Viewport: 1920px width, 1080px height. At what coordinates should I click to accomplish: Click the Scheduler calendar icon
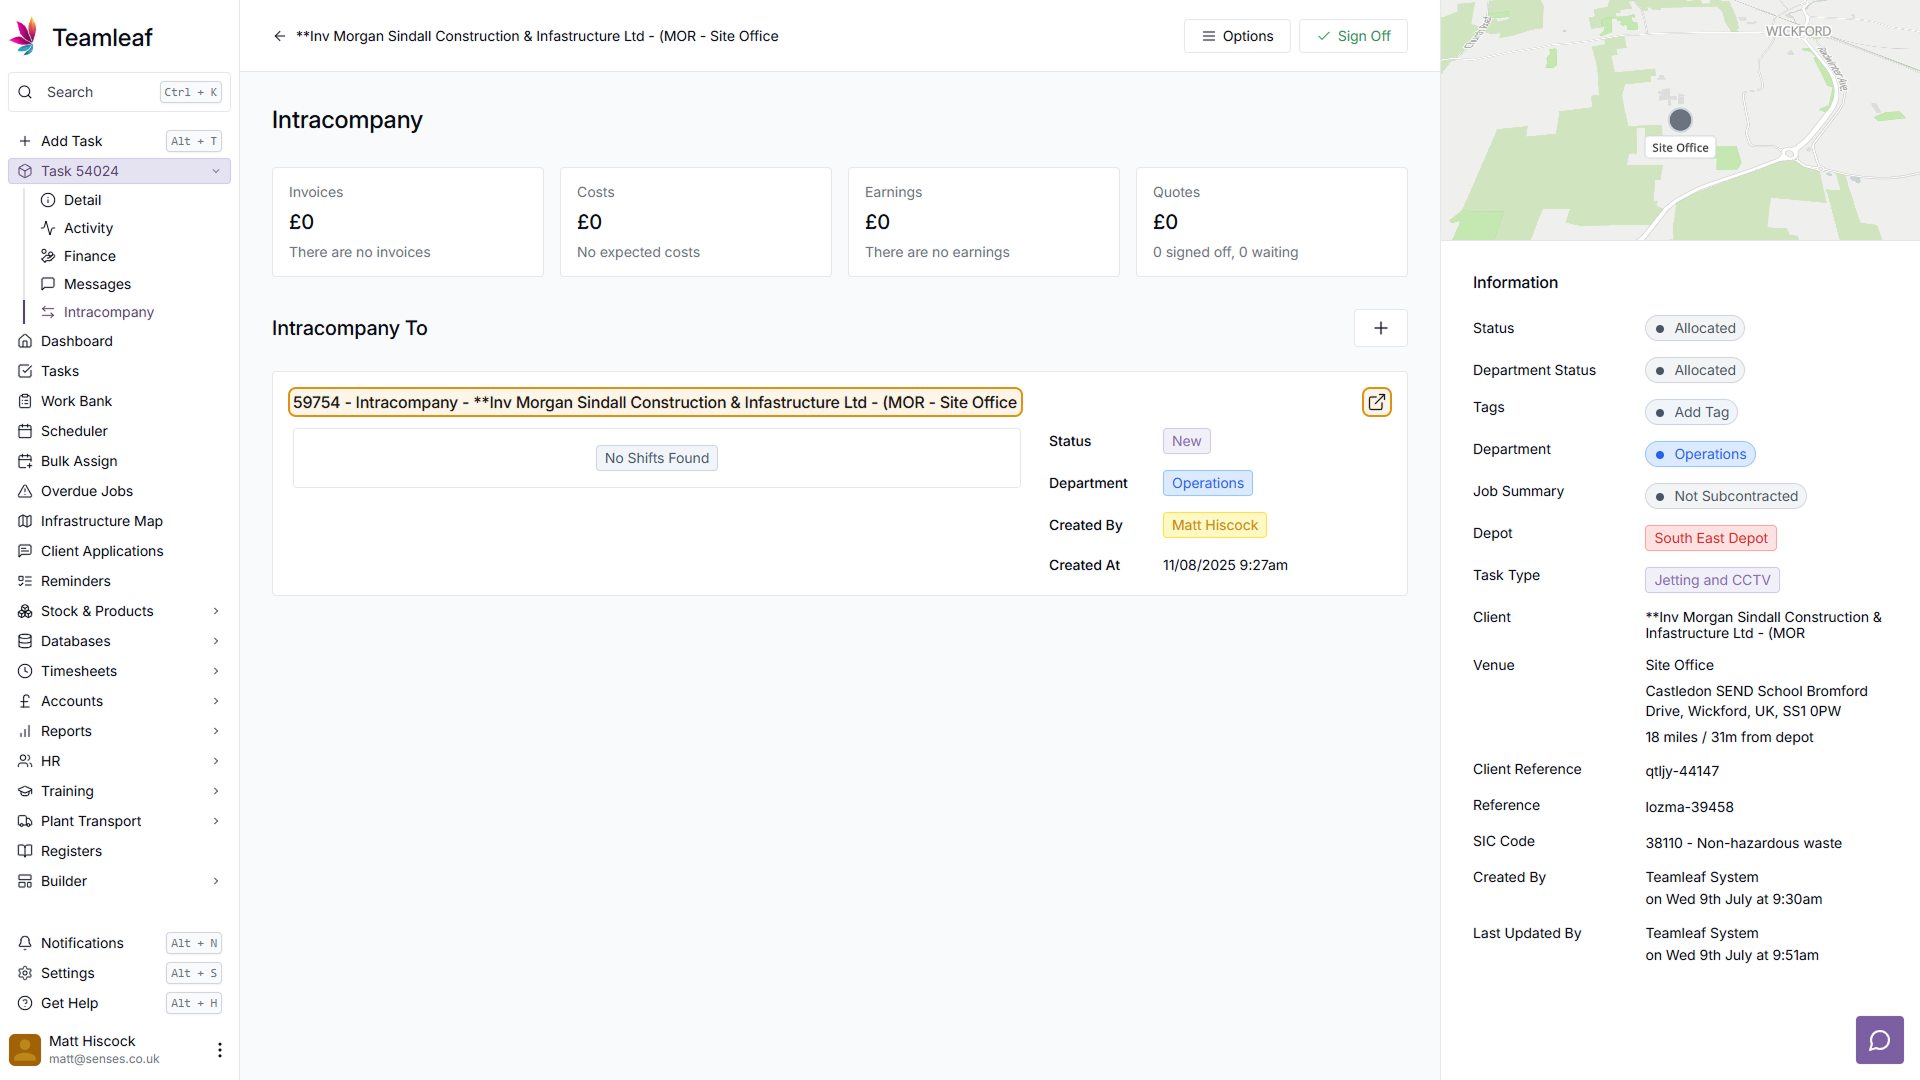pyautogui.click(x=25, y=431)
